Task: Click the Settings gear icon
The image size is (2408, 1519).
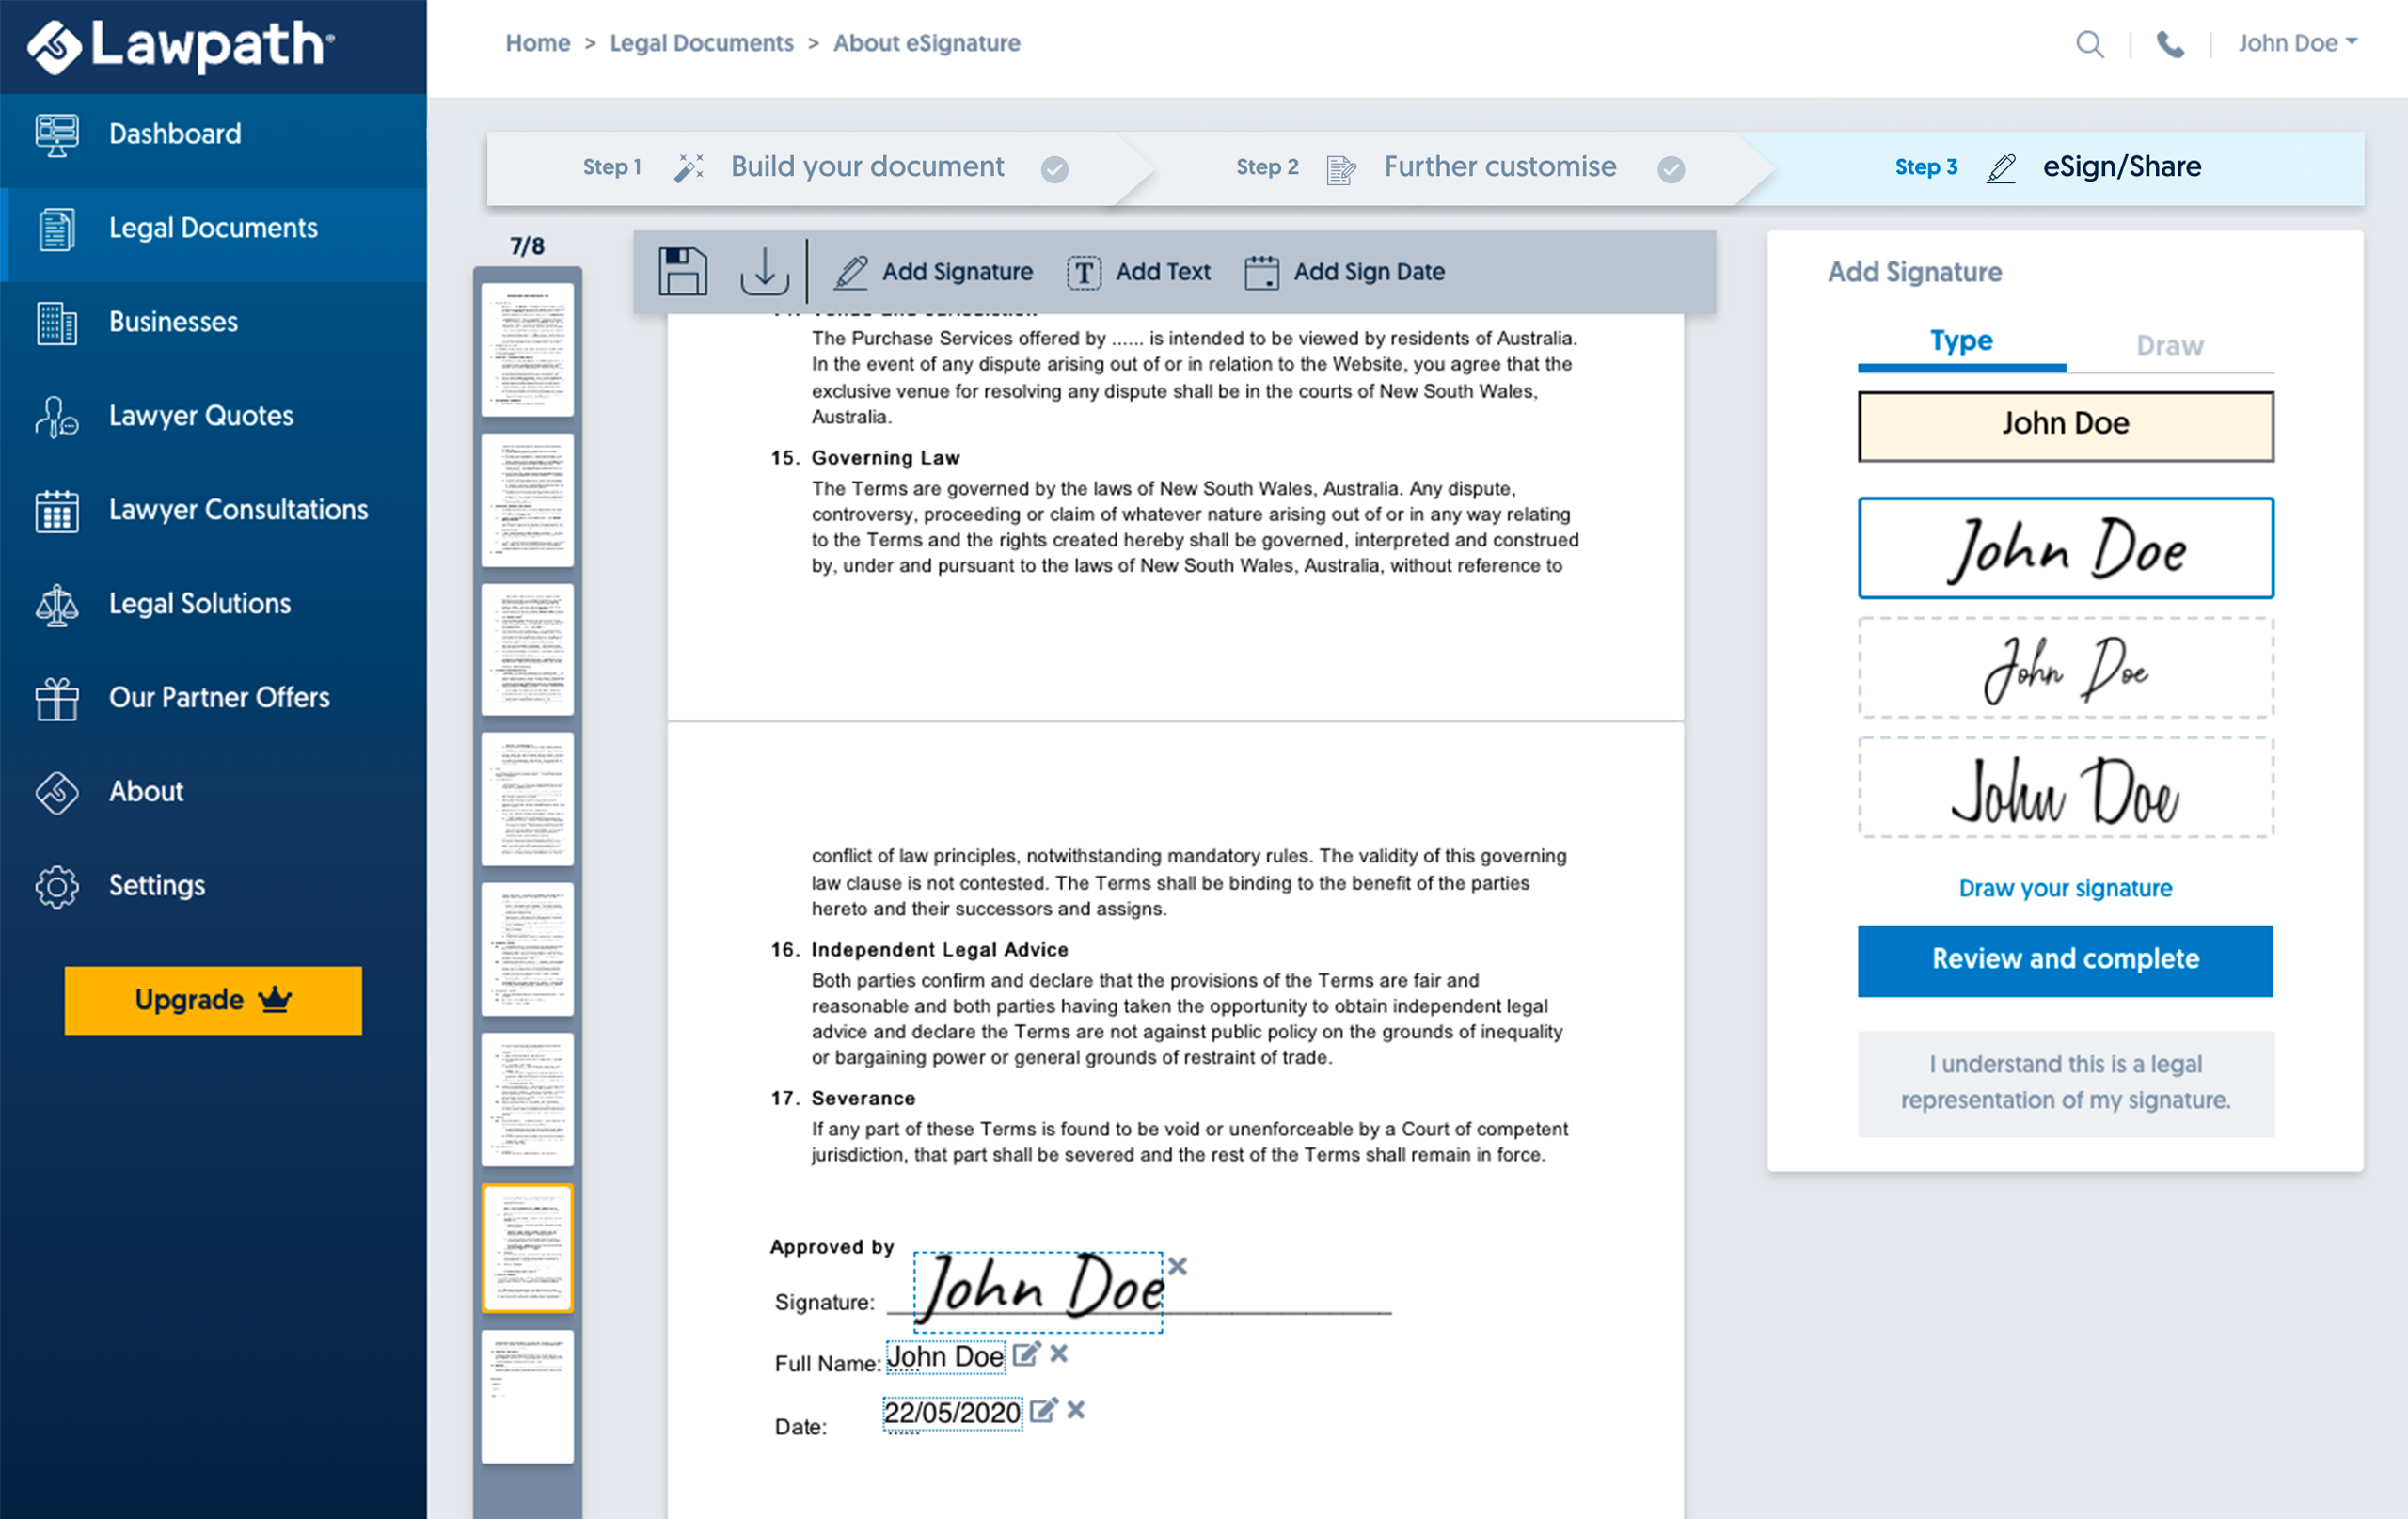Action: [57, 886]
